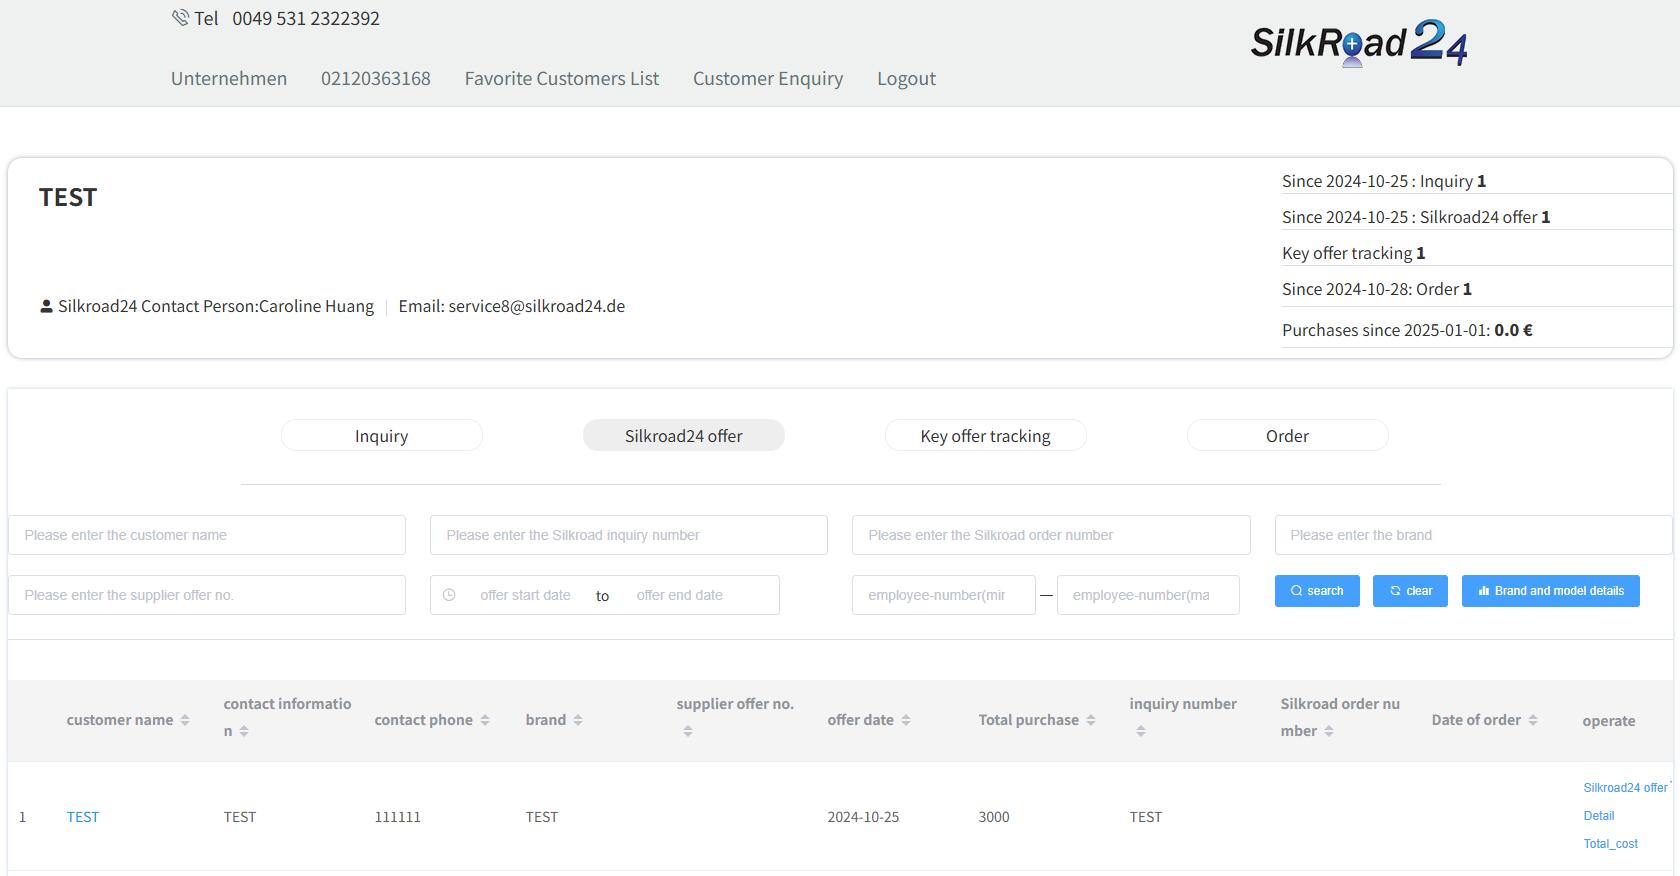Click the clear filters button

tap(1410, 591)
